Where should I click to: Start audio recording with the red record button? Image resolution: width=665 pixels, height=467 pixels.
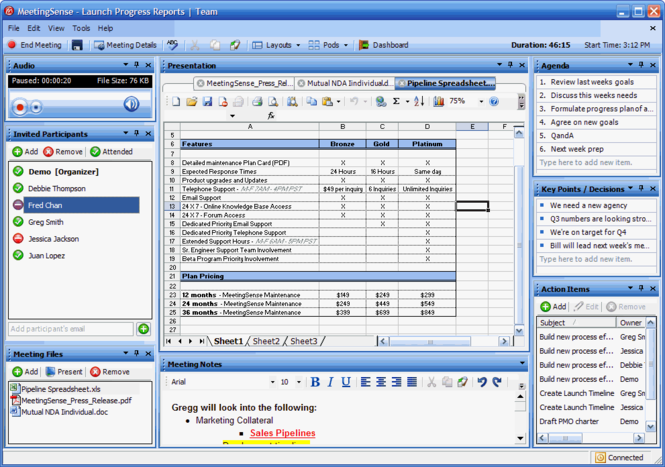(20, 107)
